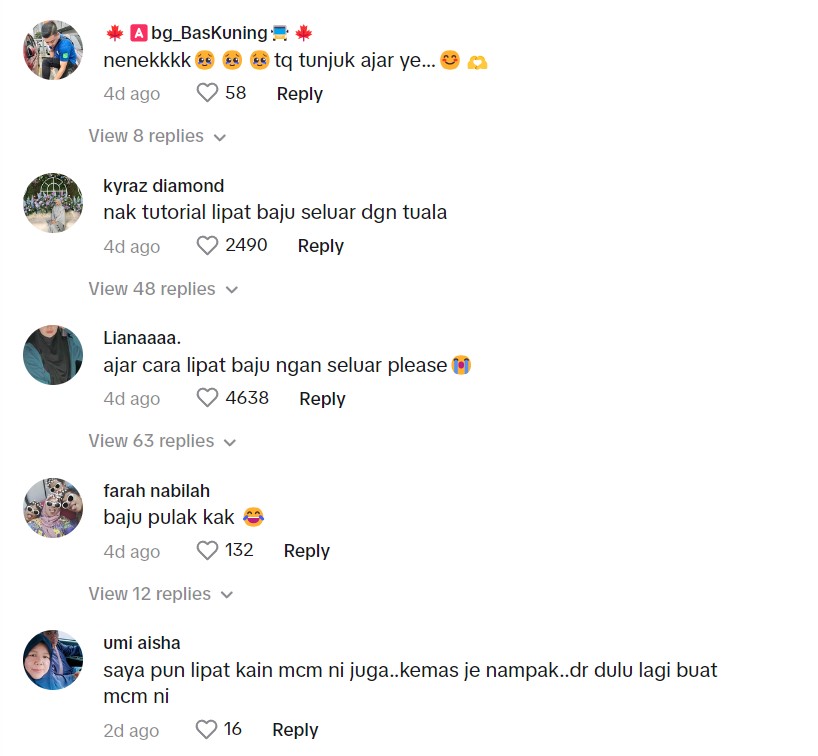Expand View 8 replies
818x756 pixels.
tap(157, 136)
